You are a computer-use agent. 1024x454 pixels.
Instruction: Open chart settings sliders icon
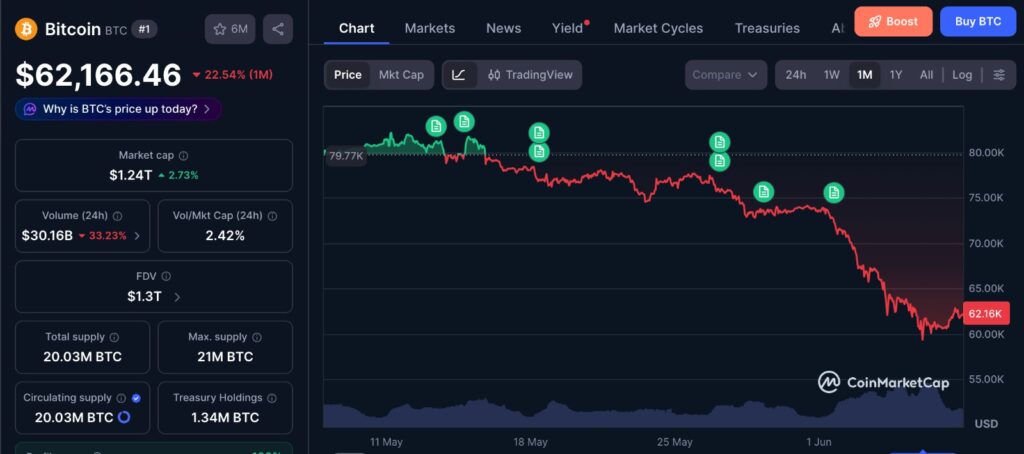pos(999,74)
